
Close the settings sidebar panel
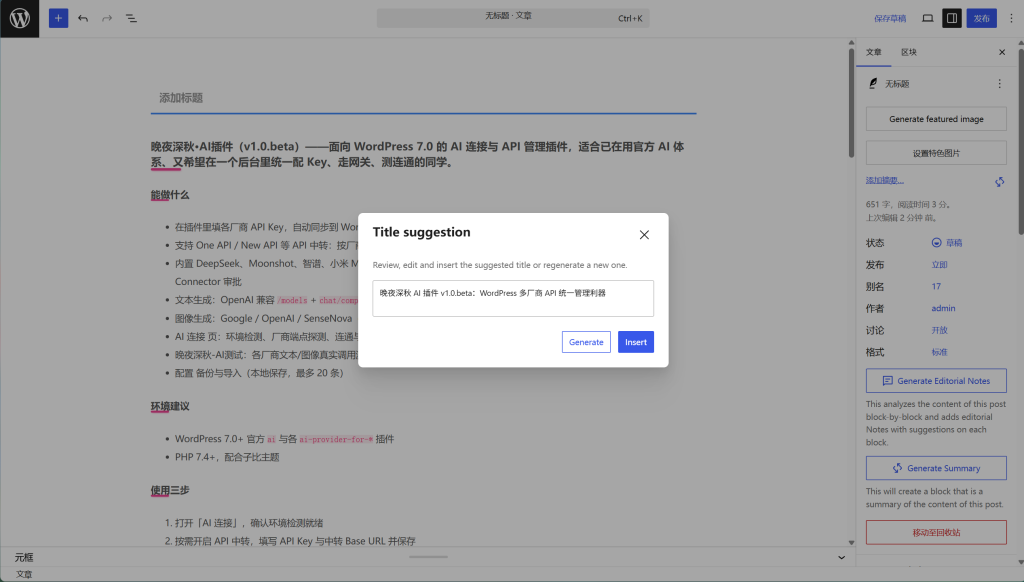click(1002, 52)
